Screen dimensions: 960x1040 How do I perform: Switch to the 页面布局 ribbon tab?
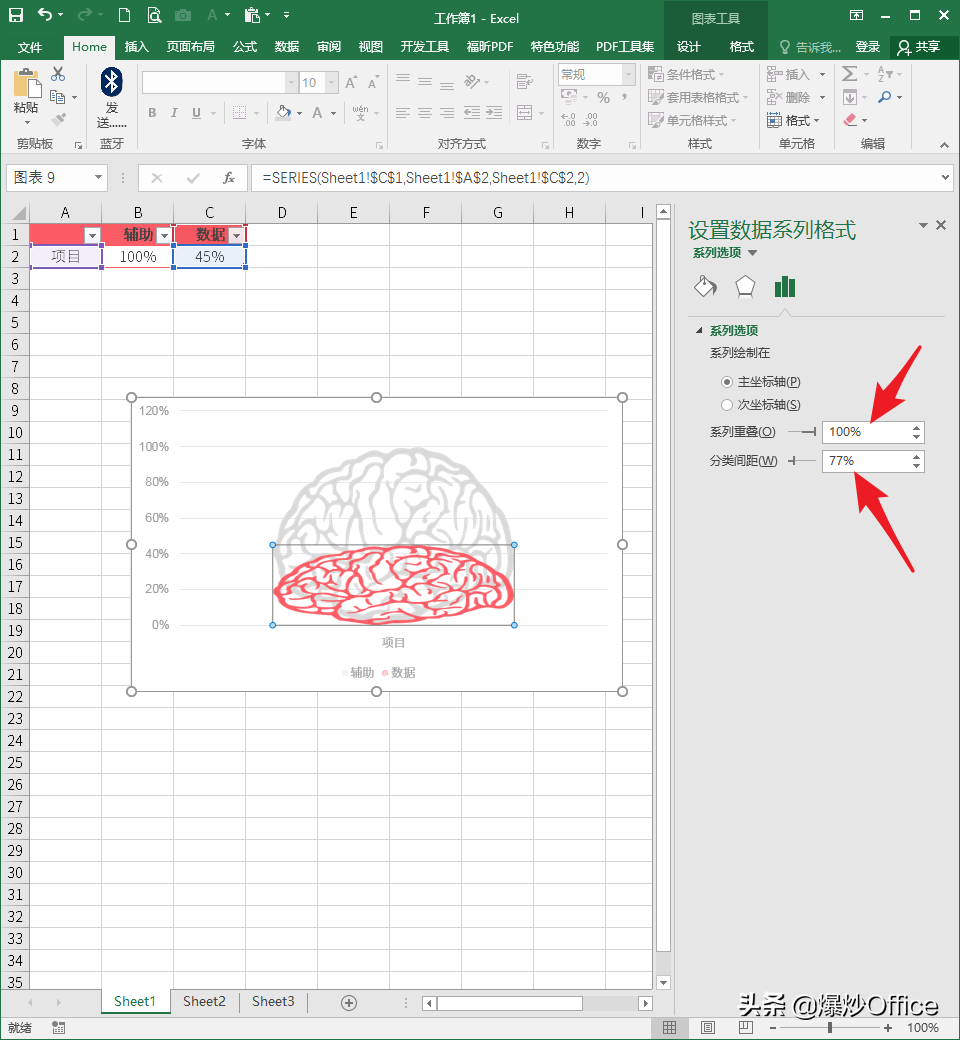click(190, 46)
